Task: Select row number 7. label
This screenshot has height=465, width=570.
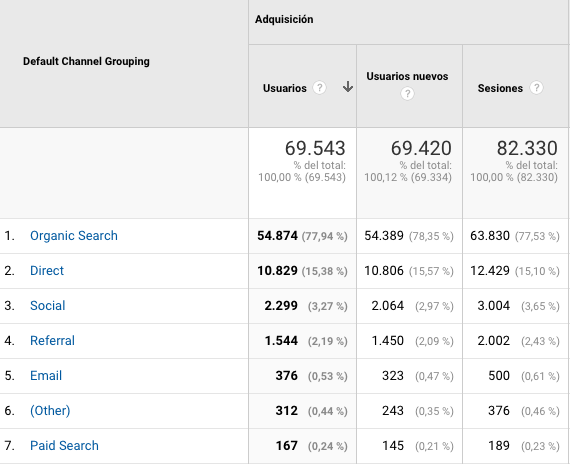Action: coord(9,445)
